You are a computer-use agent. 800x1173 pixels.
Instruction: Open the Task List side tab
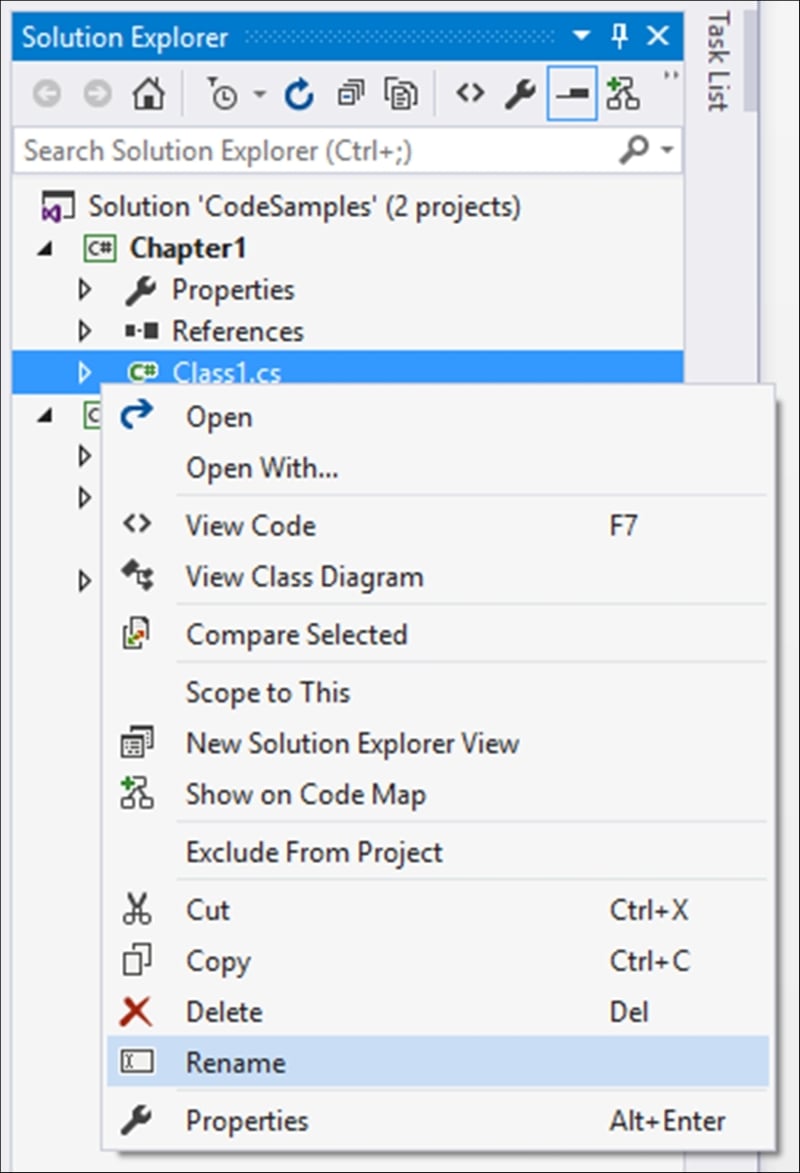click(717, 62)
